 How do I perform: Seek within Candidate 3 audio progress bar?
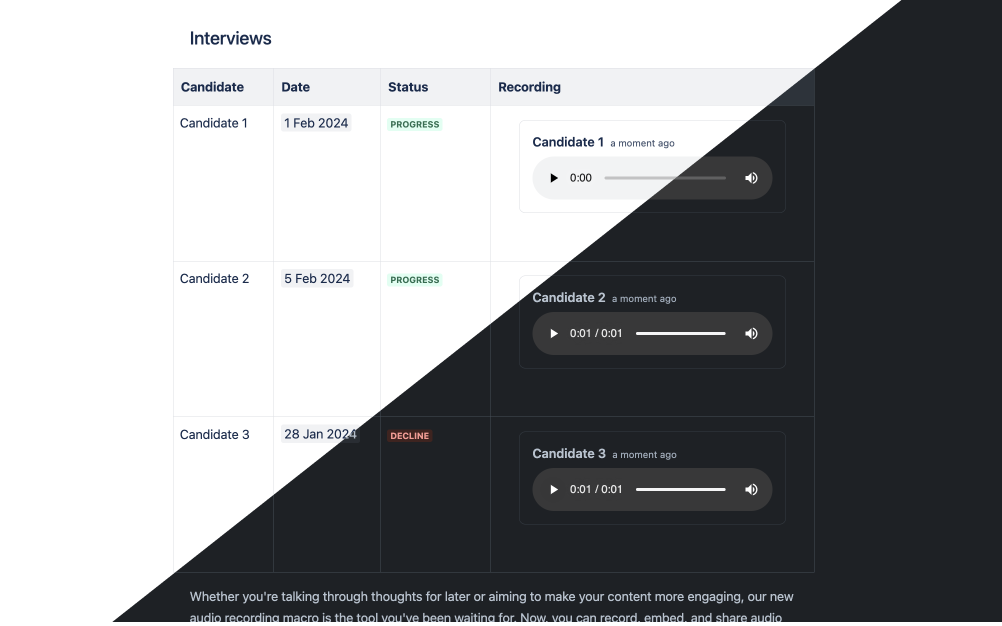[681, 489]
